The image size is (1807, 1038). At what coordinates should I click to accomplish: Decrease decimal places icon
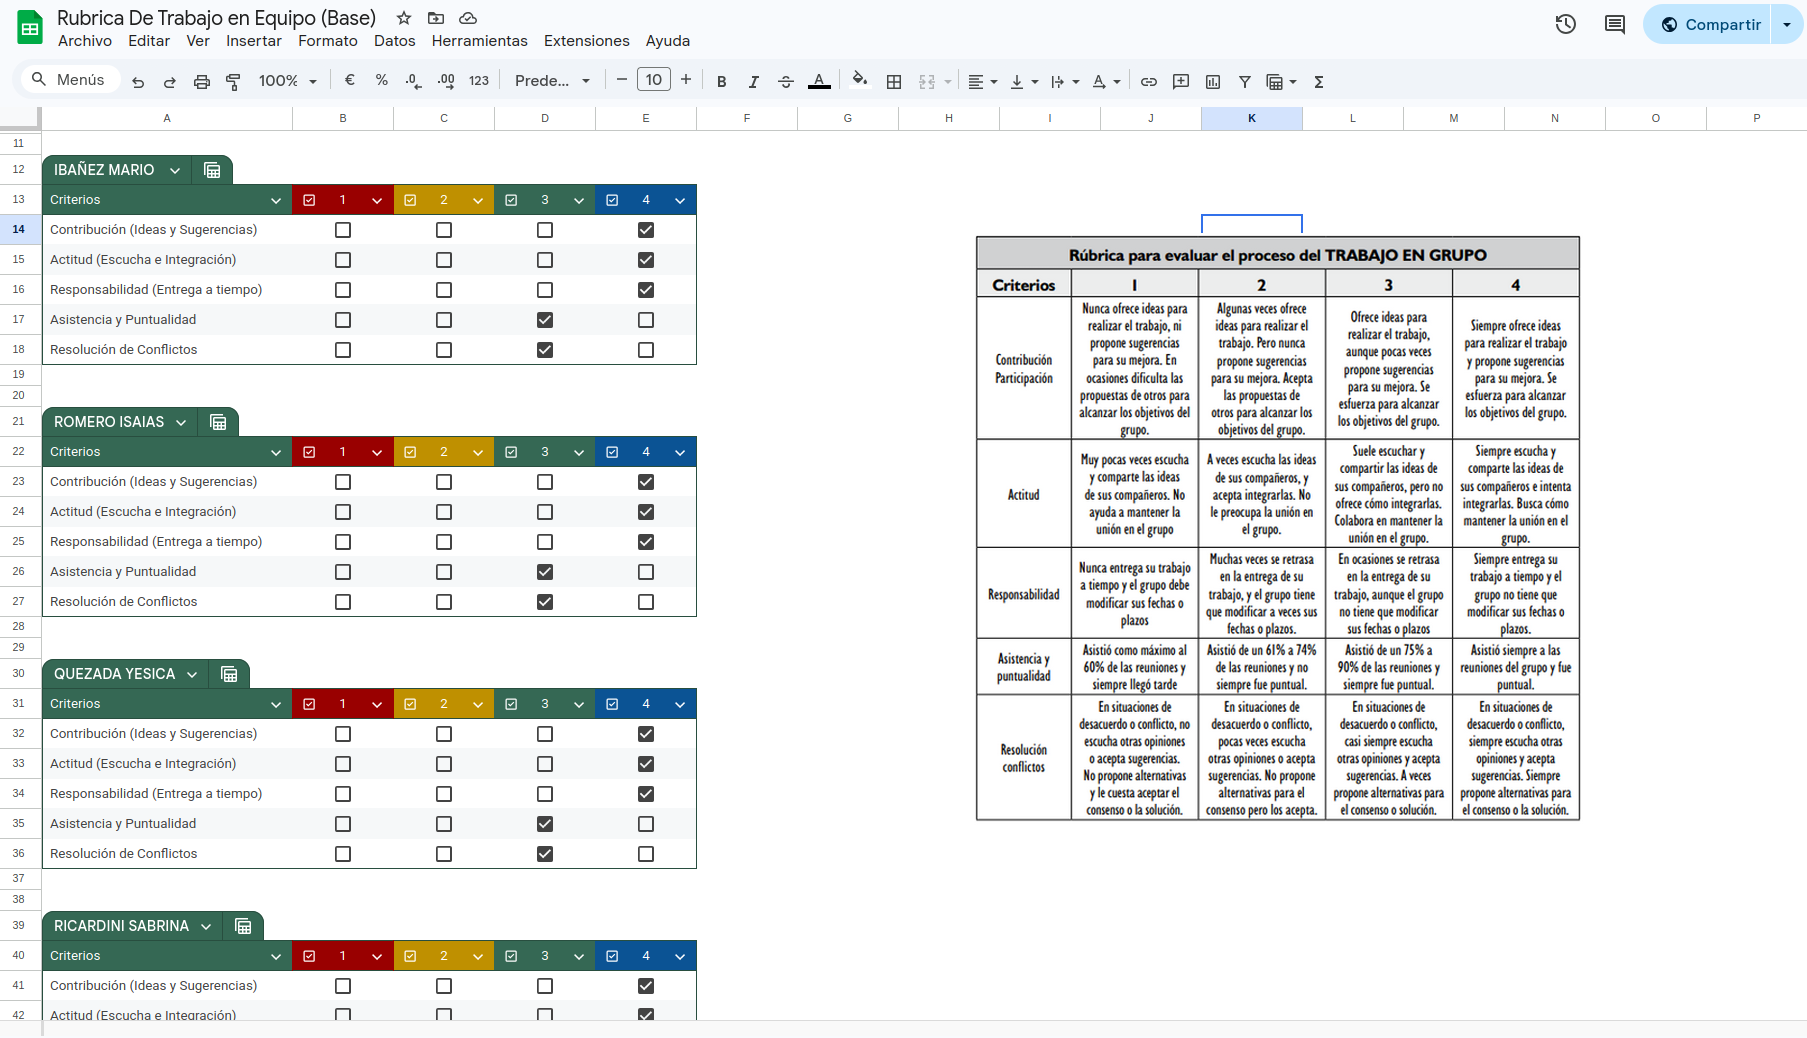414,81
